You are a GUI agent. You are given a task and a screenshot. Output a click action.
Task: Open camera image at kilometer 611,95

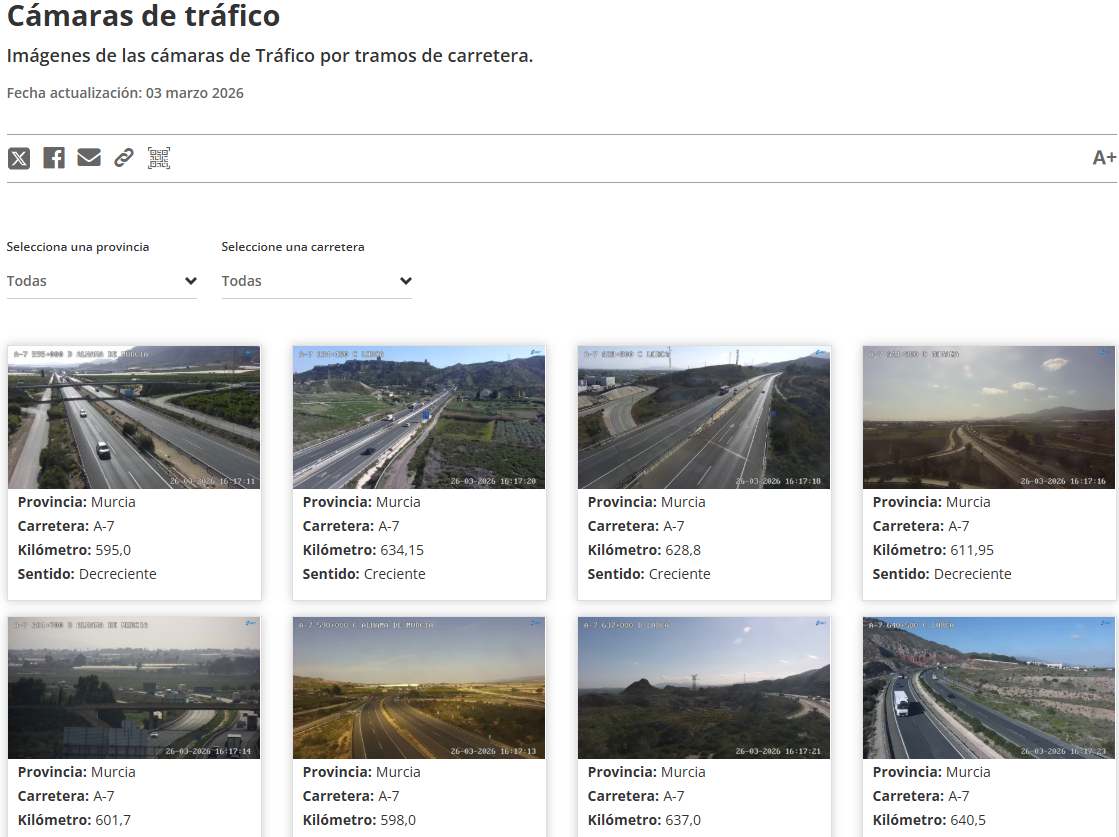pos(989,417)
